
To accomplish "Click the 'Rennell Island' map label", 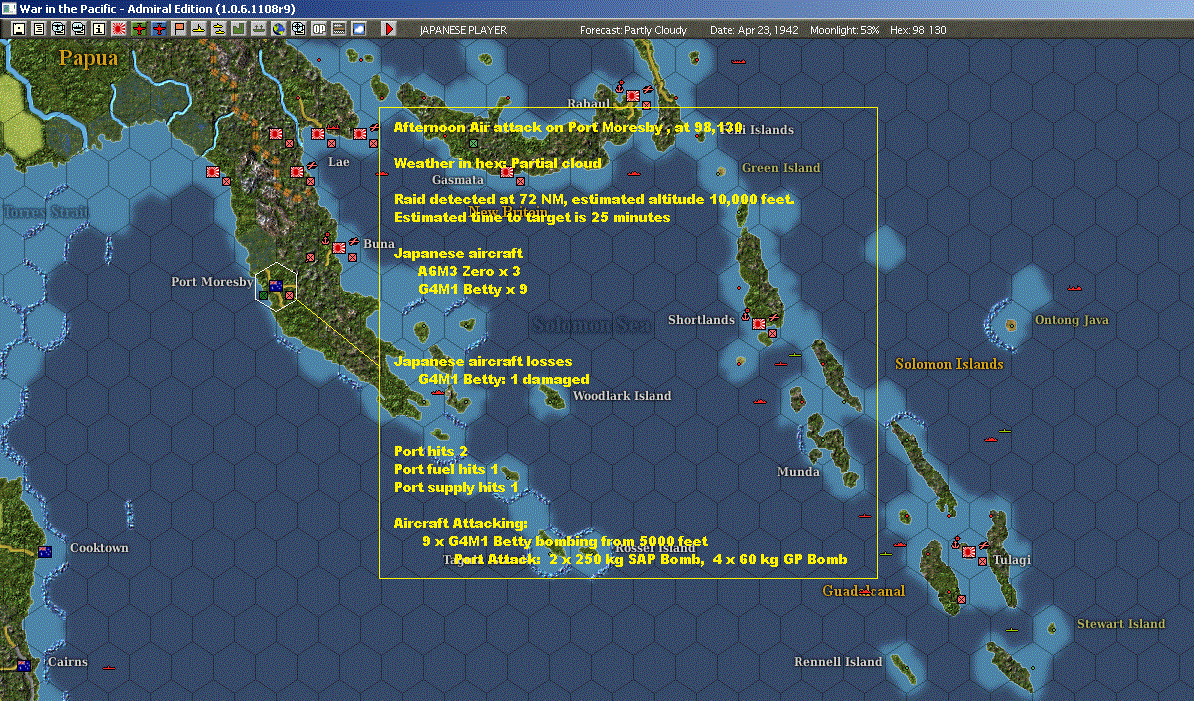I will [838, 662].
